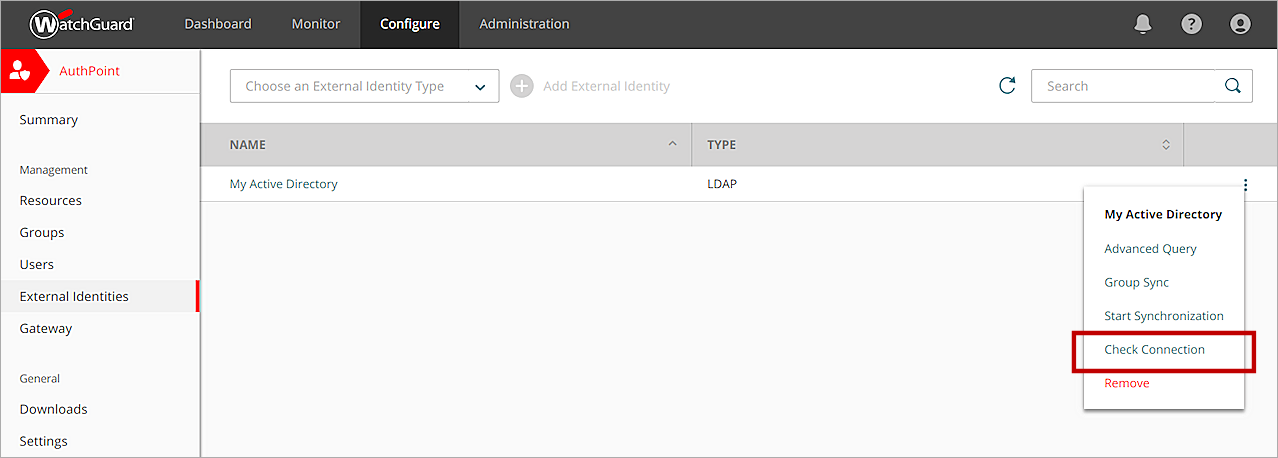Click into the Search input field
Image resolution: width=1278 pixels, height=458 pixels.
(1122, 86)
